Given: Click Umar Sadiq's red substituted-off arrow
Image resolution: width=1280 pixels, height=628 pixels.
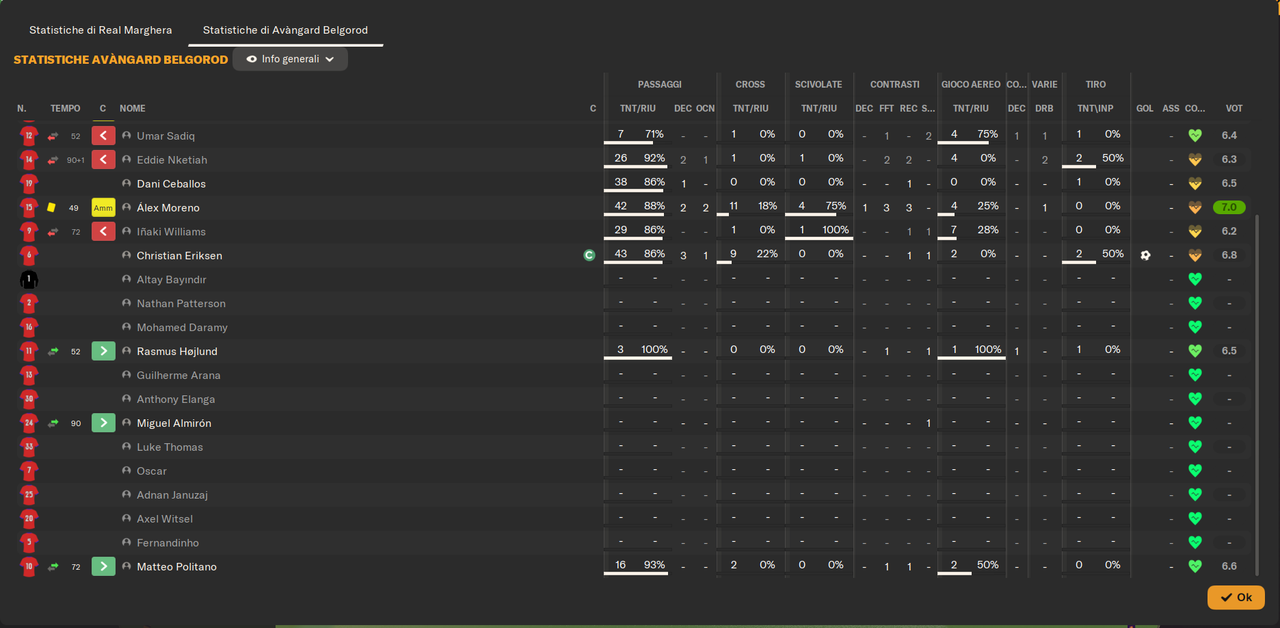Looking at the screenshot, I should point(103,136).
